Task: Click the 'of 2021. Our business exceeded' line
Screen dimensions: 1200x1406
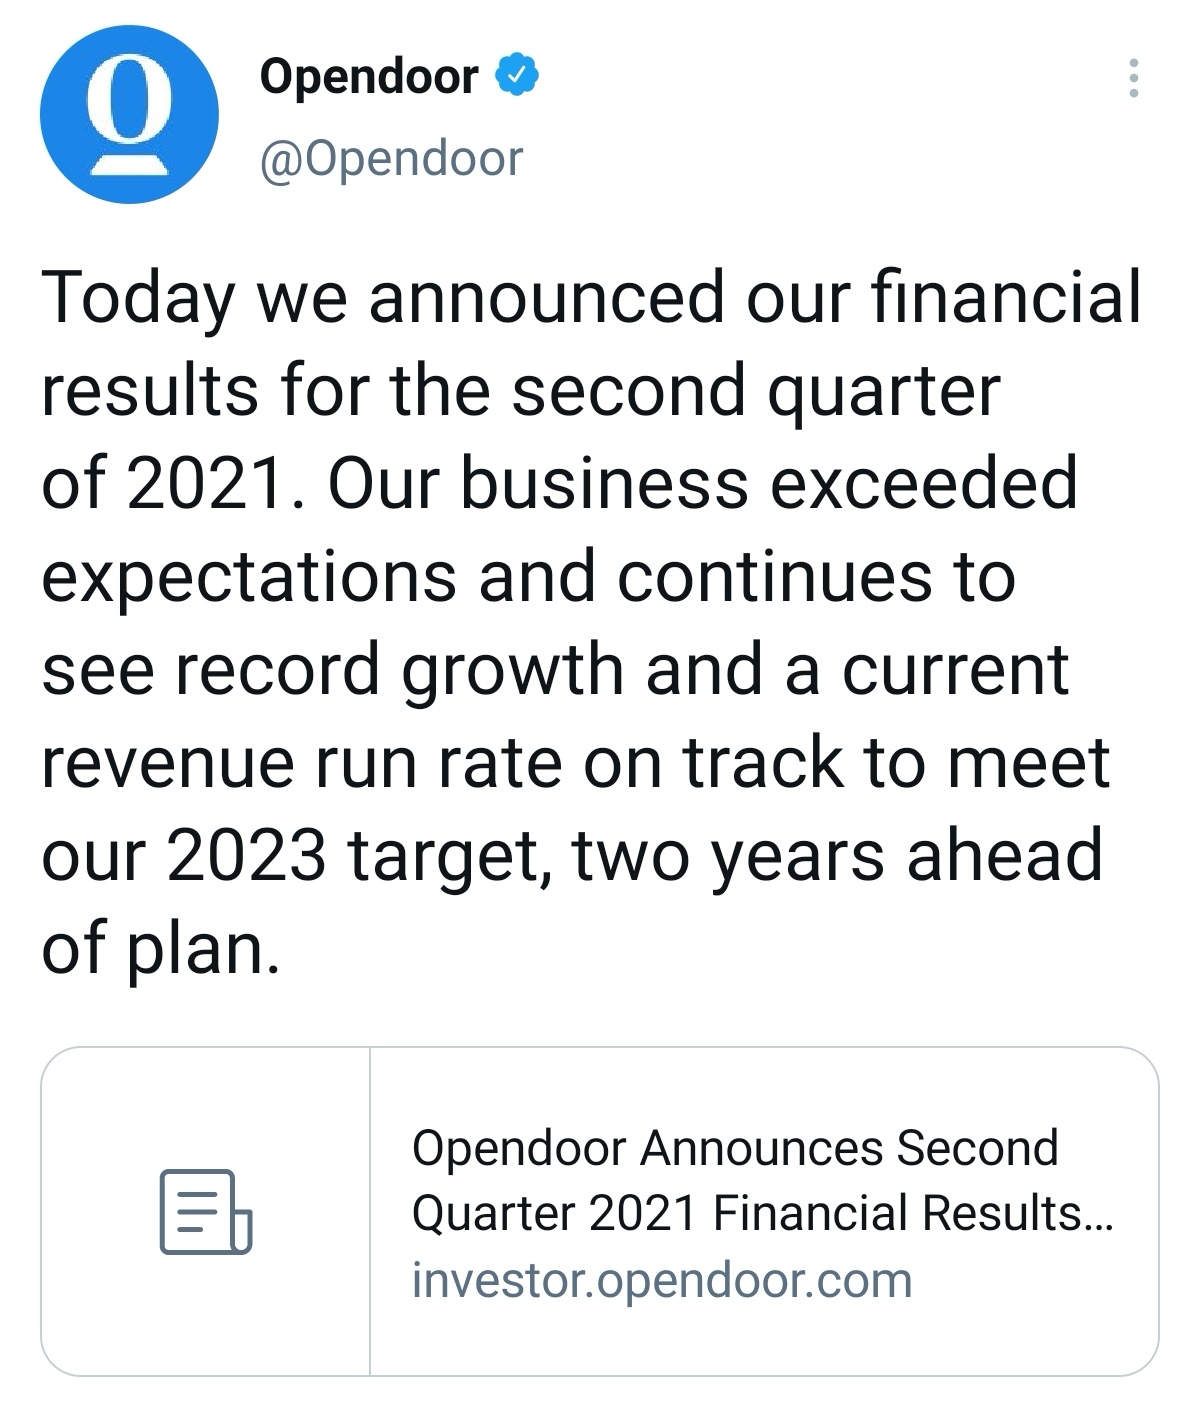Action: (x=559, y=483)
